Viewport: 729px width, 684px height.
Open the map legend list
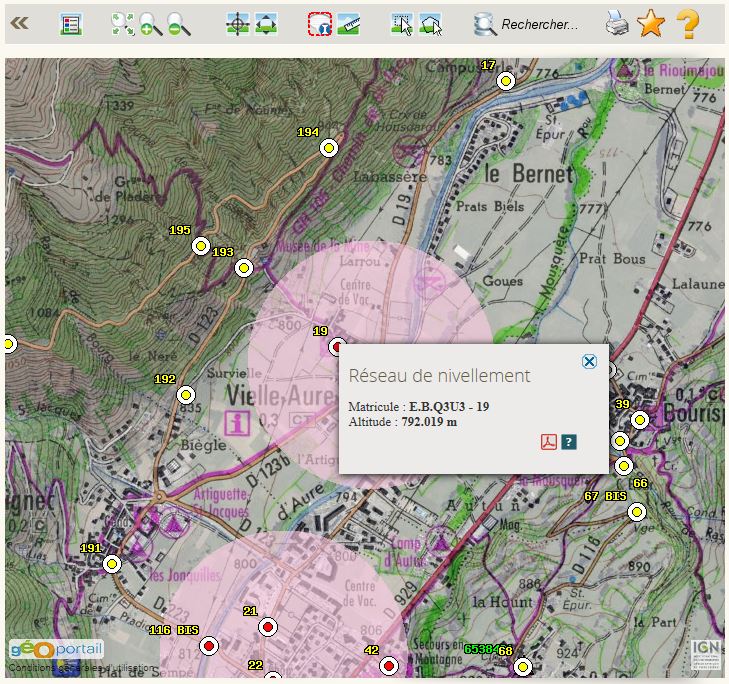coord(72,24)
